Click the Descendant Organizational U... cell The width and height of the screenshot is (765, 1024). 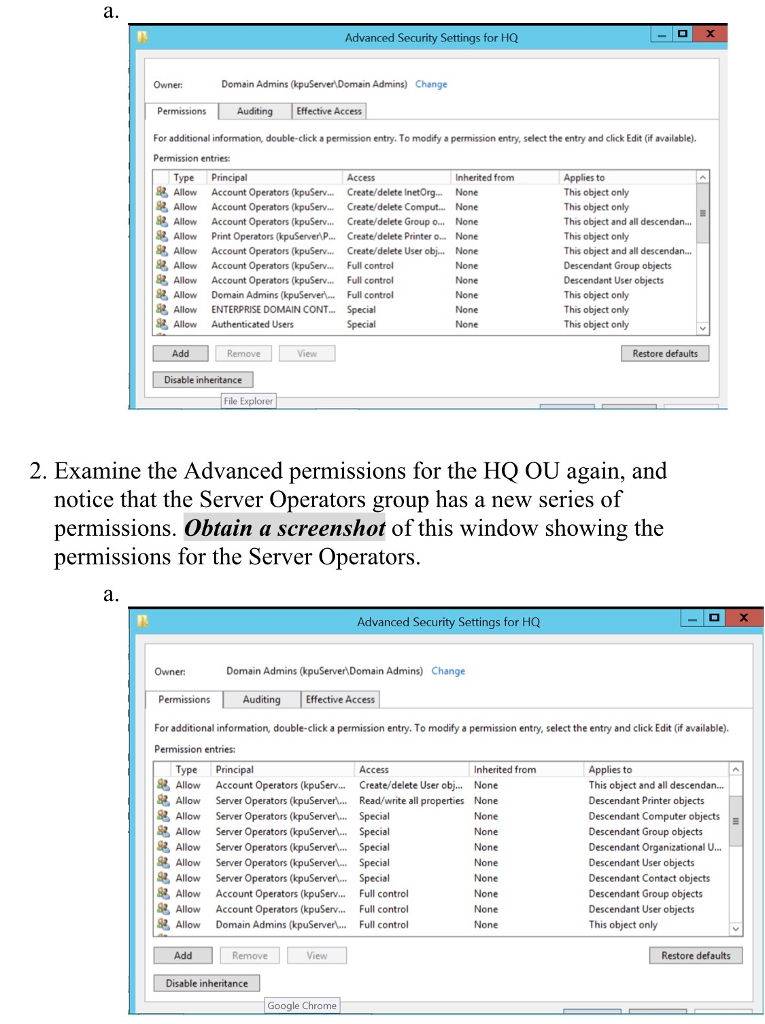[x=655, y=847]
